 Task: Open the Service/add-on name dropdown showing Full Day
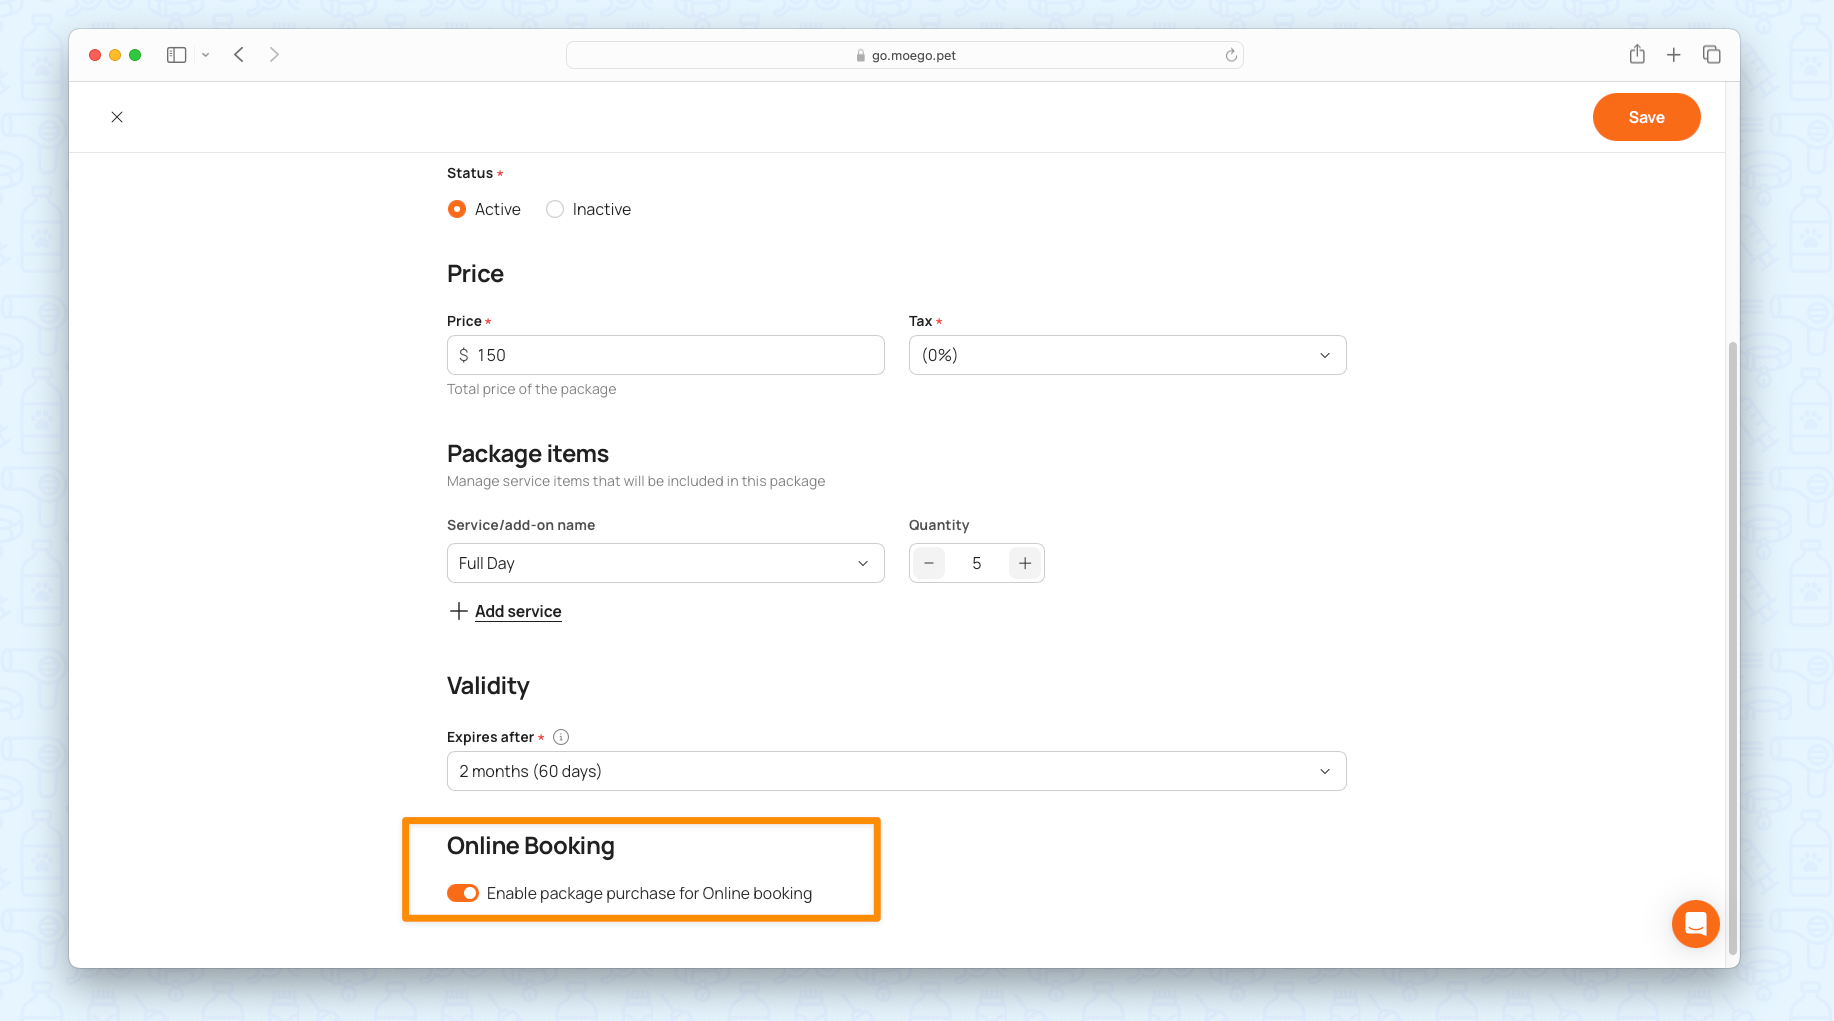(665, 563)
